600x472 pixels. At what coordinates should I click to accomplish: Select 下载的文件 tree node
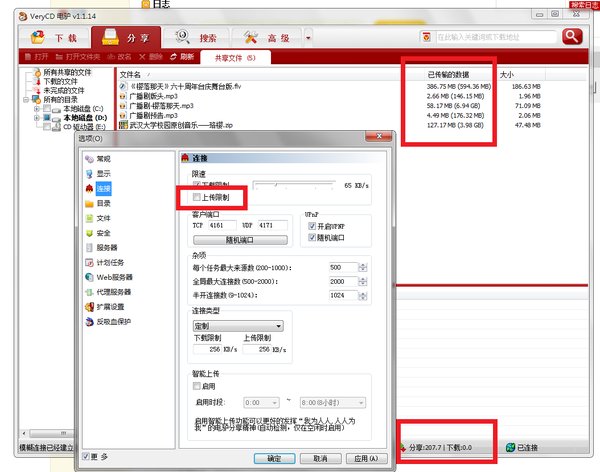click(60, 82)
